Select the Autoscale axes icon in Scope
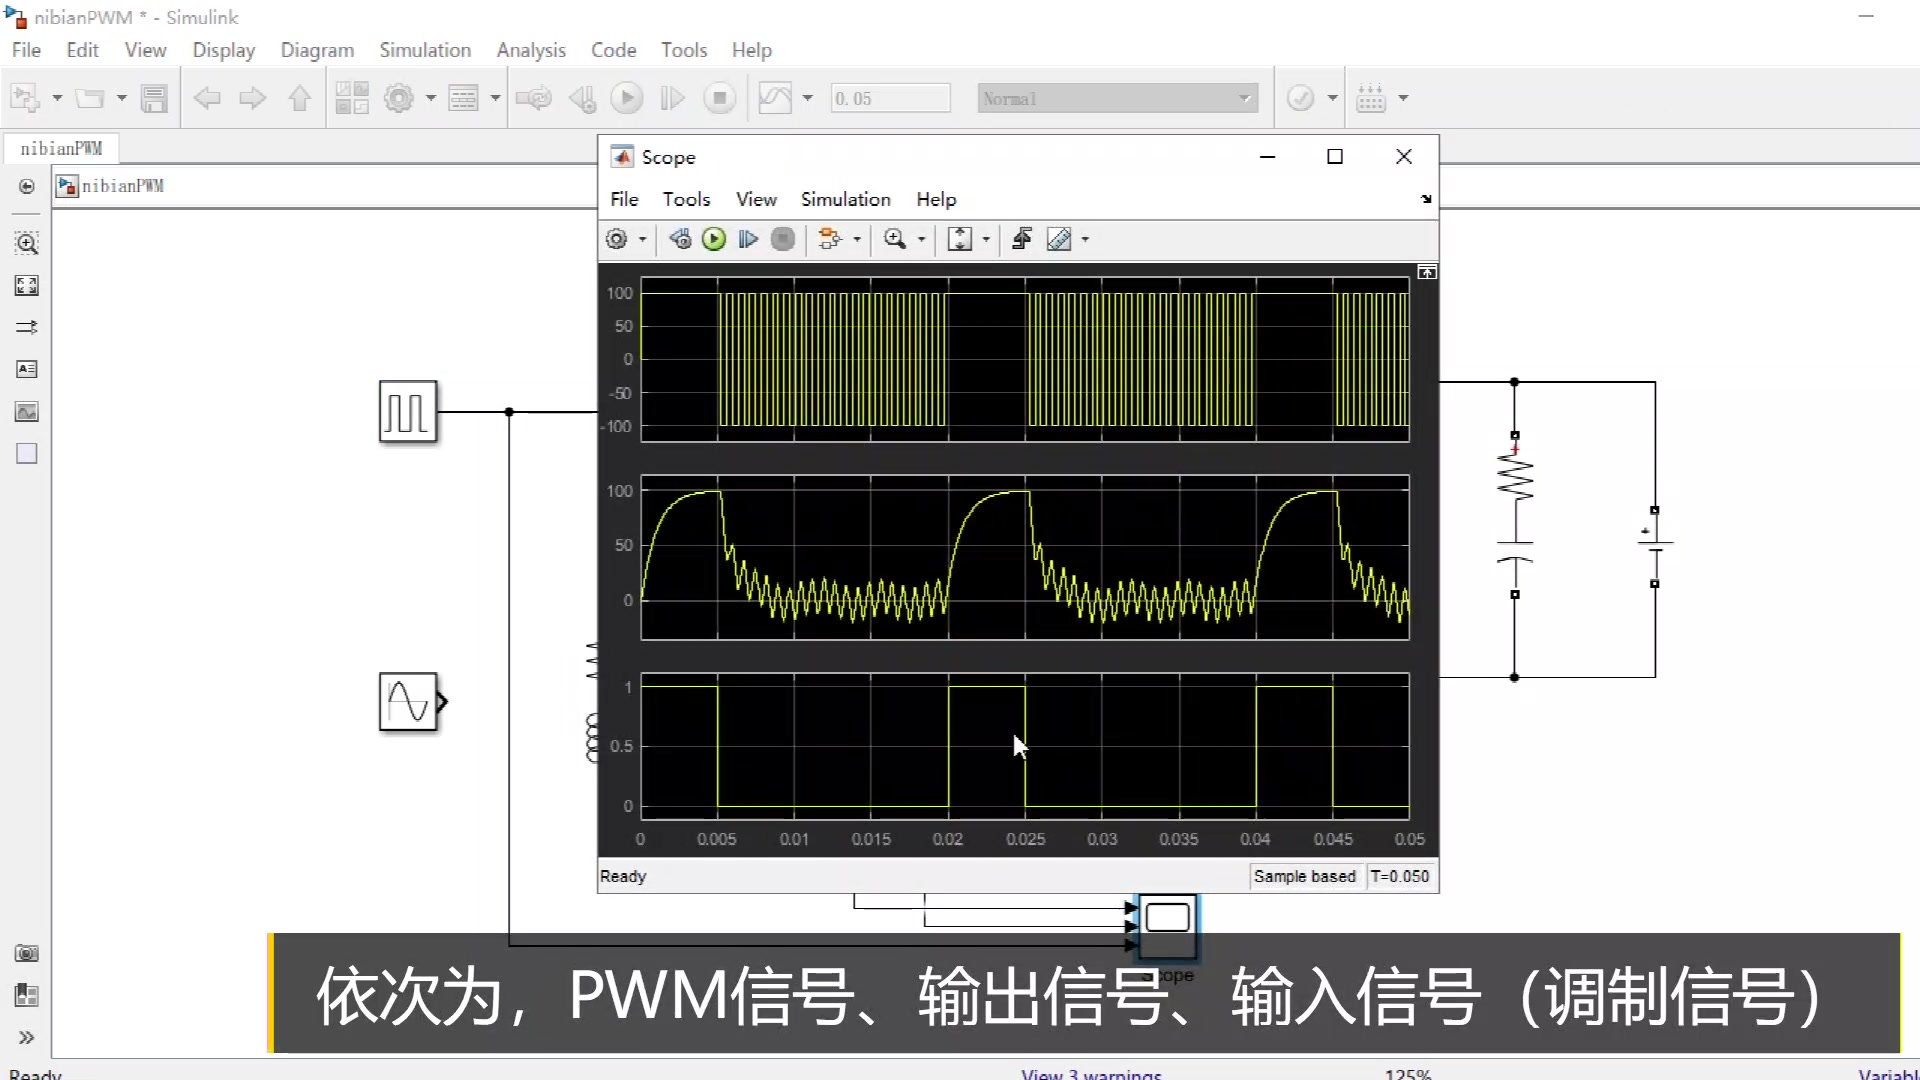The image size is (1920, 1080). 961,239
